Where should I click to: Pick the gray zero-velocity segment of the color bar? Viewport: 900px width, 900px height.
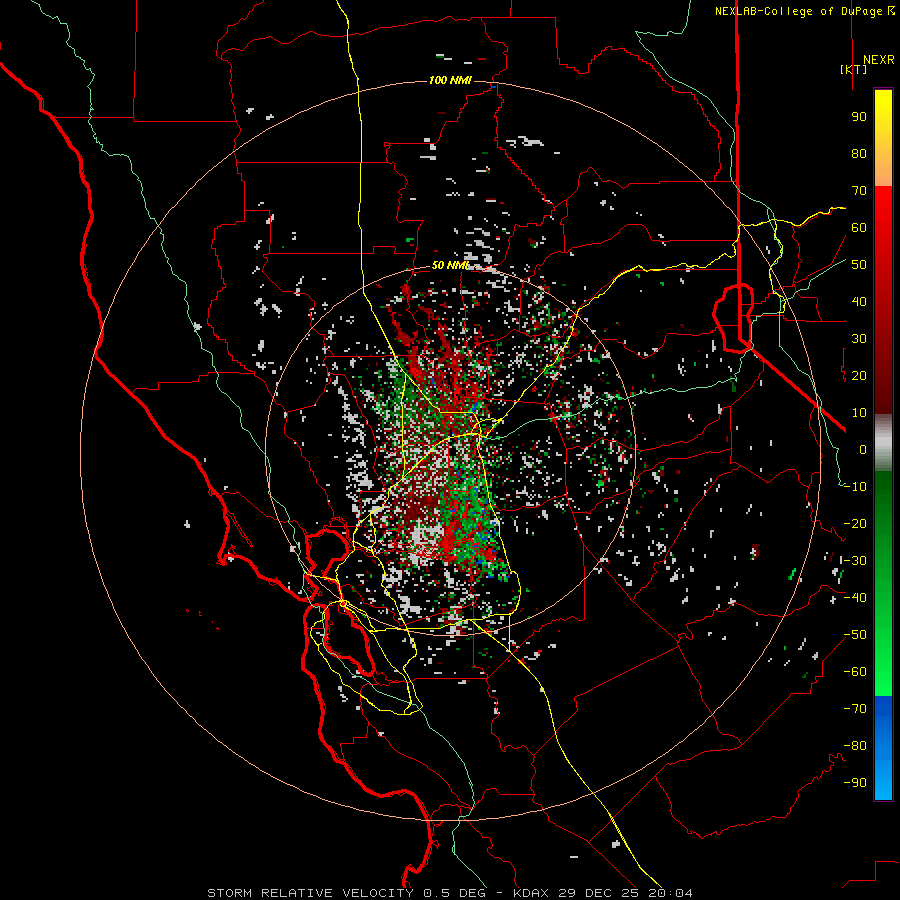883,443
